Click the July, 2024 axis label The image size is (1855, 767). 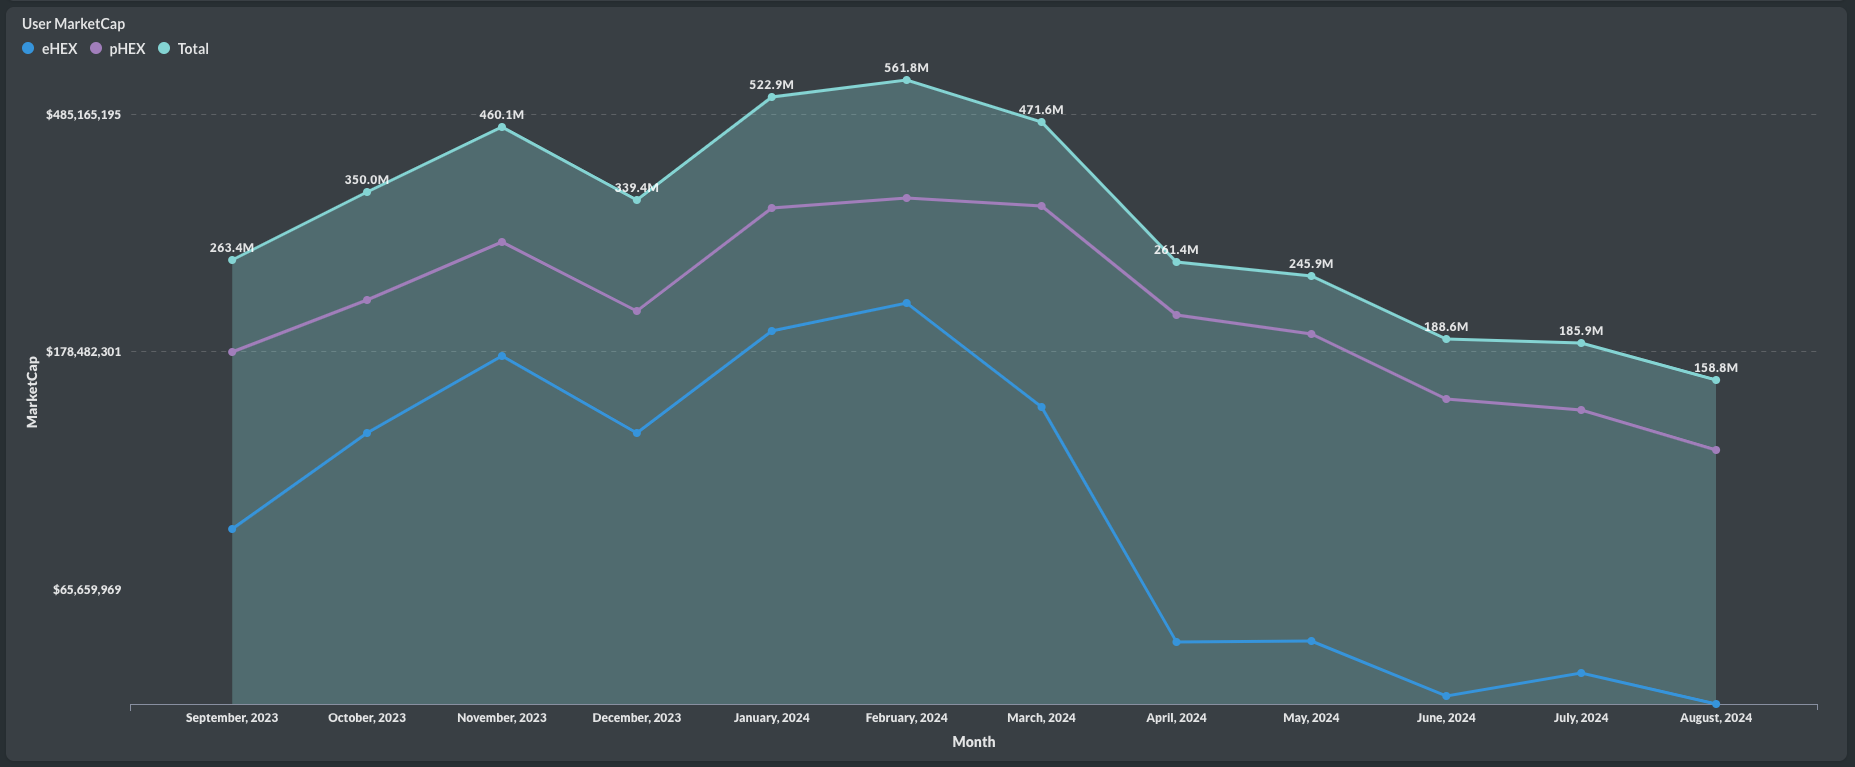point(1581,718)
